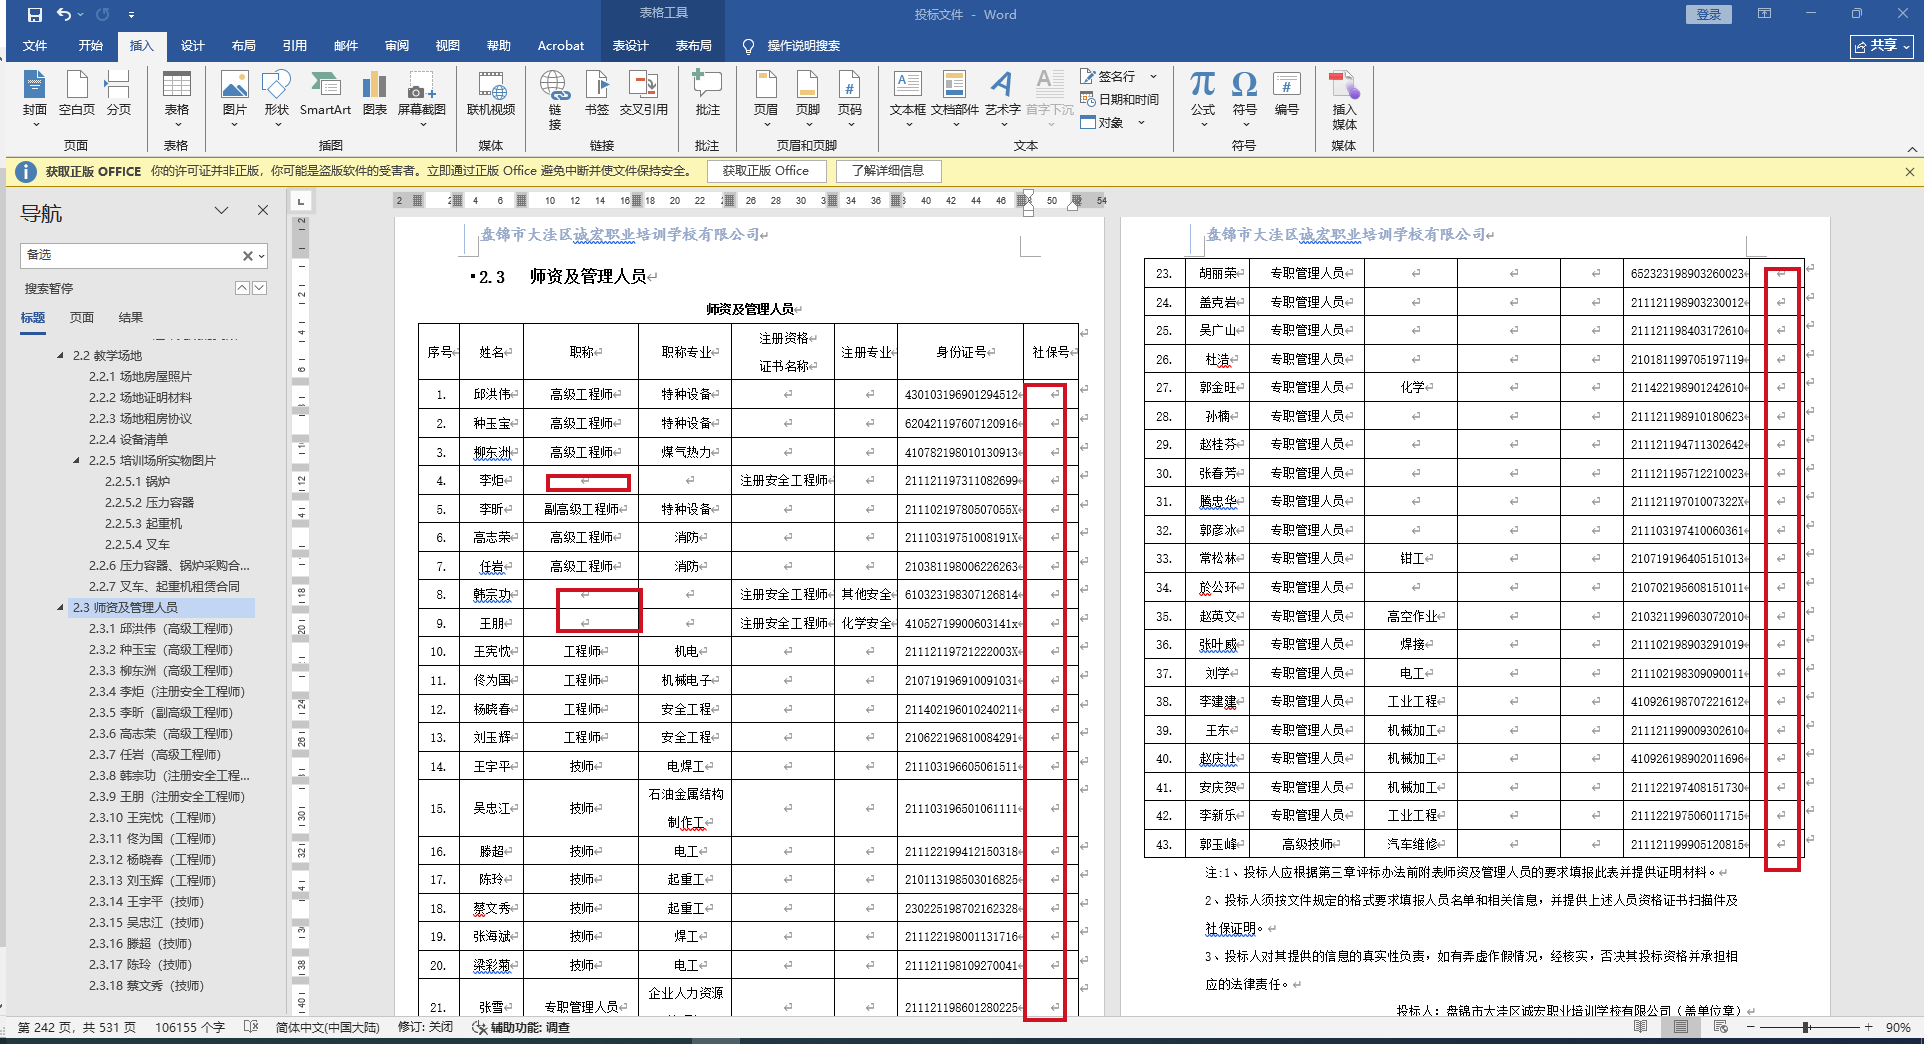Viewport: 1924px width, 1044px height.
Task: Insert WordArt (艺术字)
Action: tap(1002, 97)
